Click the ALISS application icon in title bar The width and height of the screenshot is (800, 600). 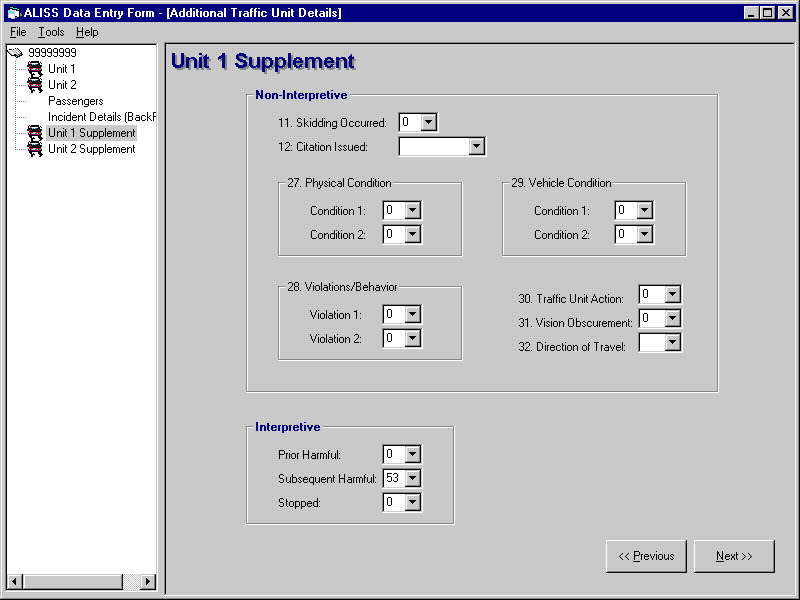pyautogui.click(x=13, y=13)
